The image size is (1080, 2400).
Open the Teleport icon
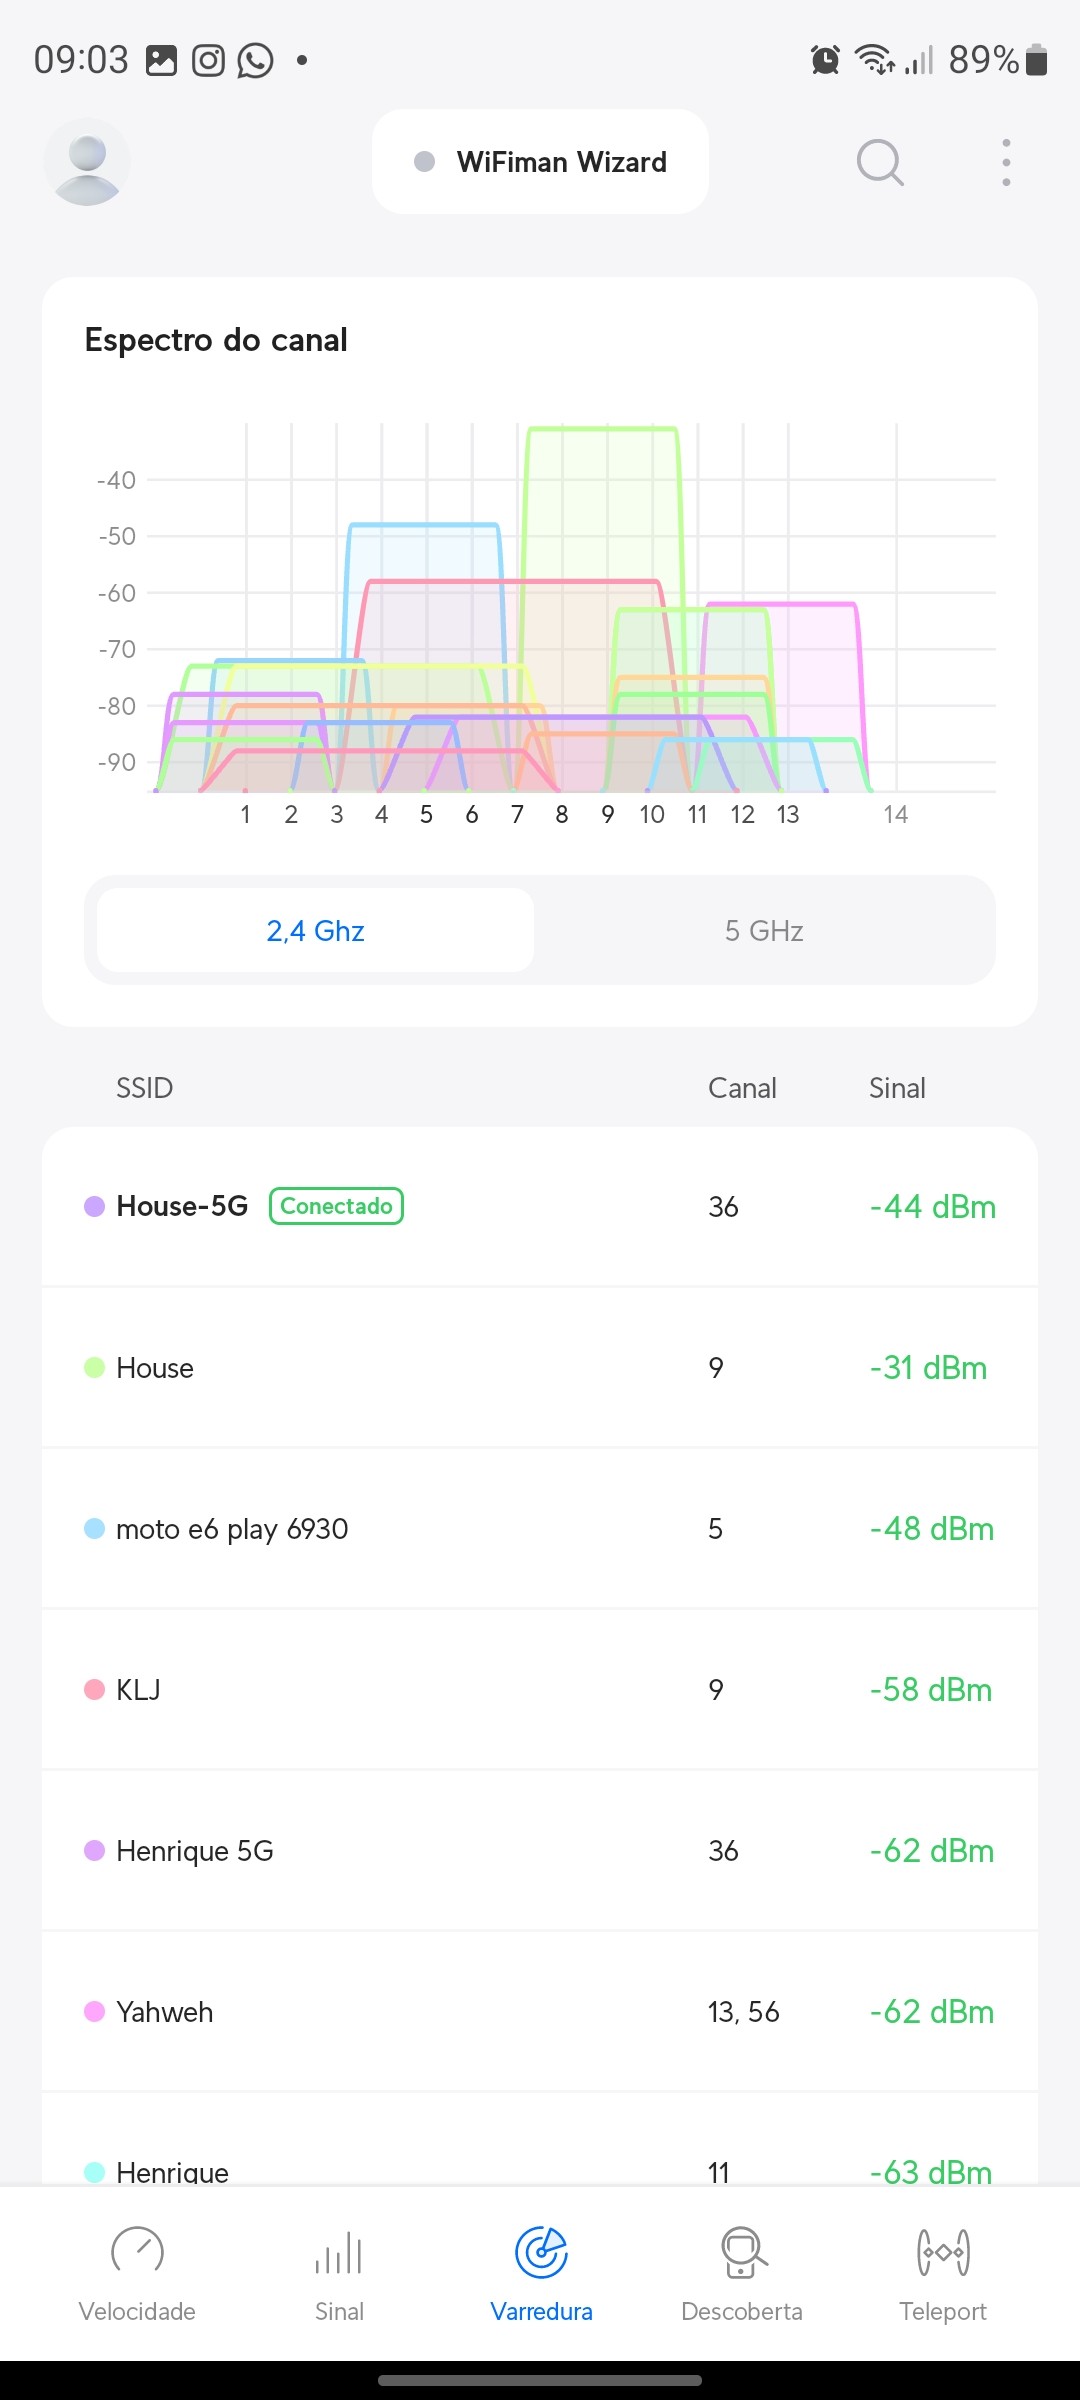[x=943, y=2252]
